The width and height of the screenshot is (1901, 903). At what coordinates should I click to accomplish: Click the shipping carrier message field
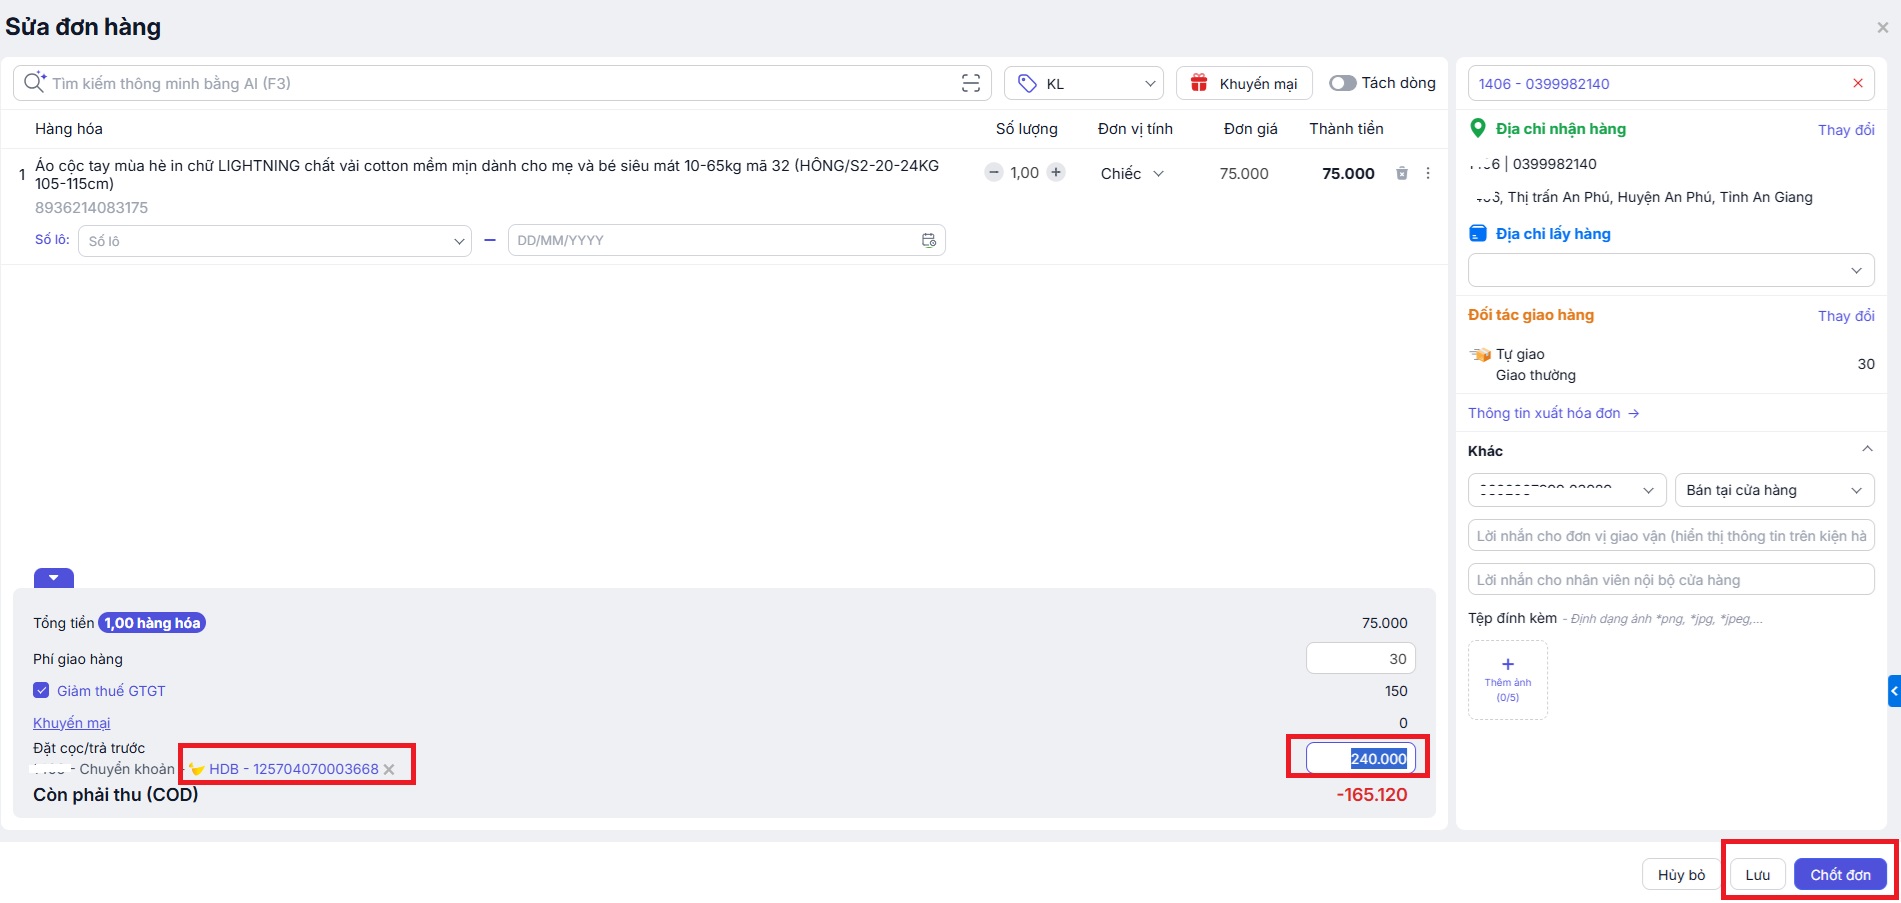coord(1671,535)
